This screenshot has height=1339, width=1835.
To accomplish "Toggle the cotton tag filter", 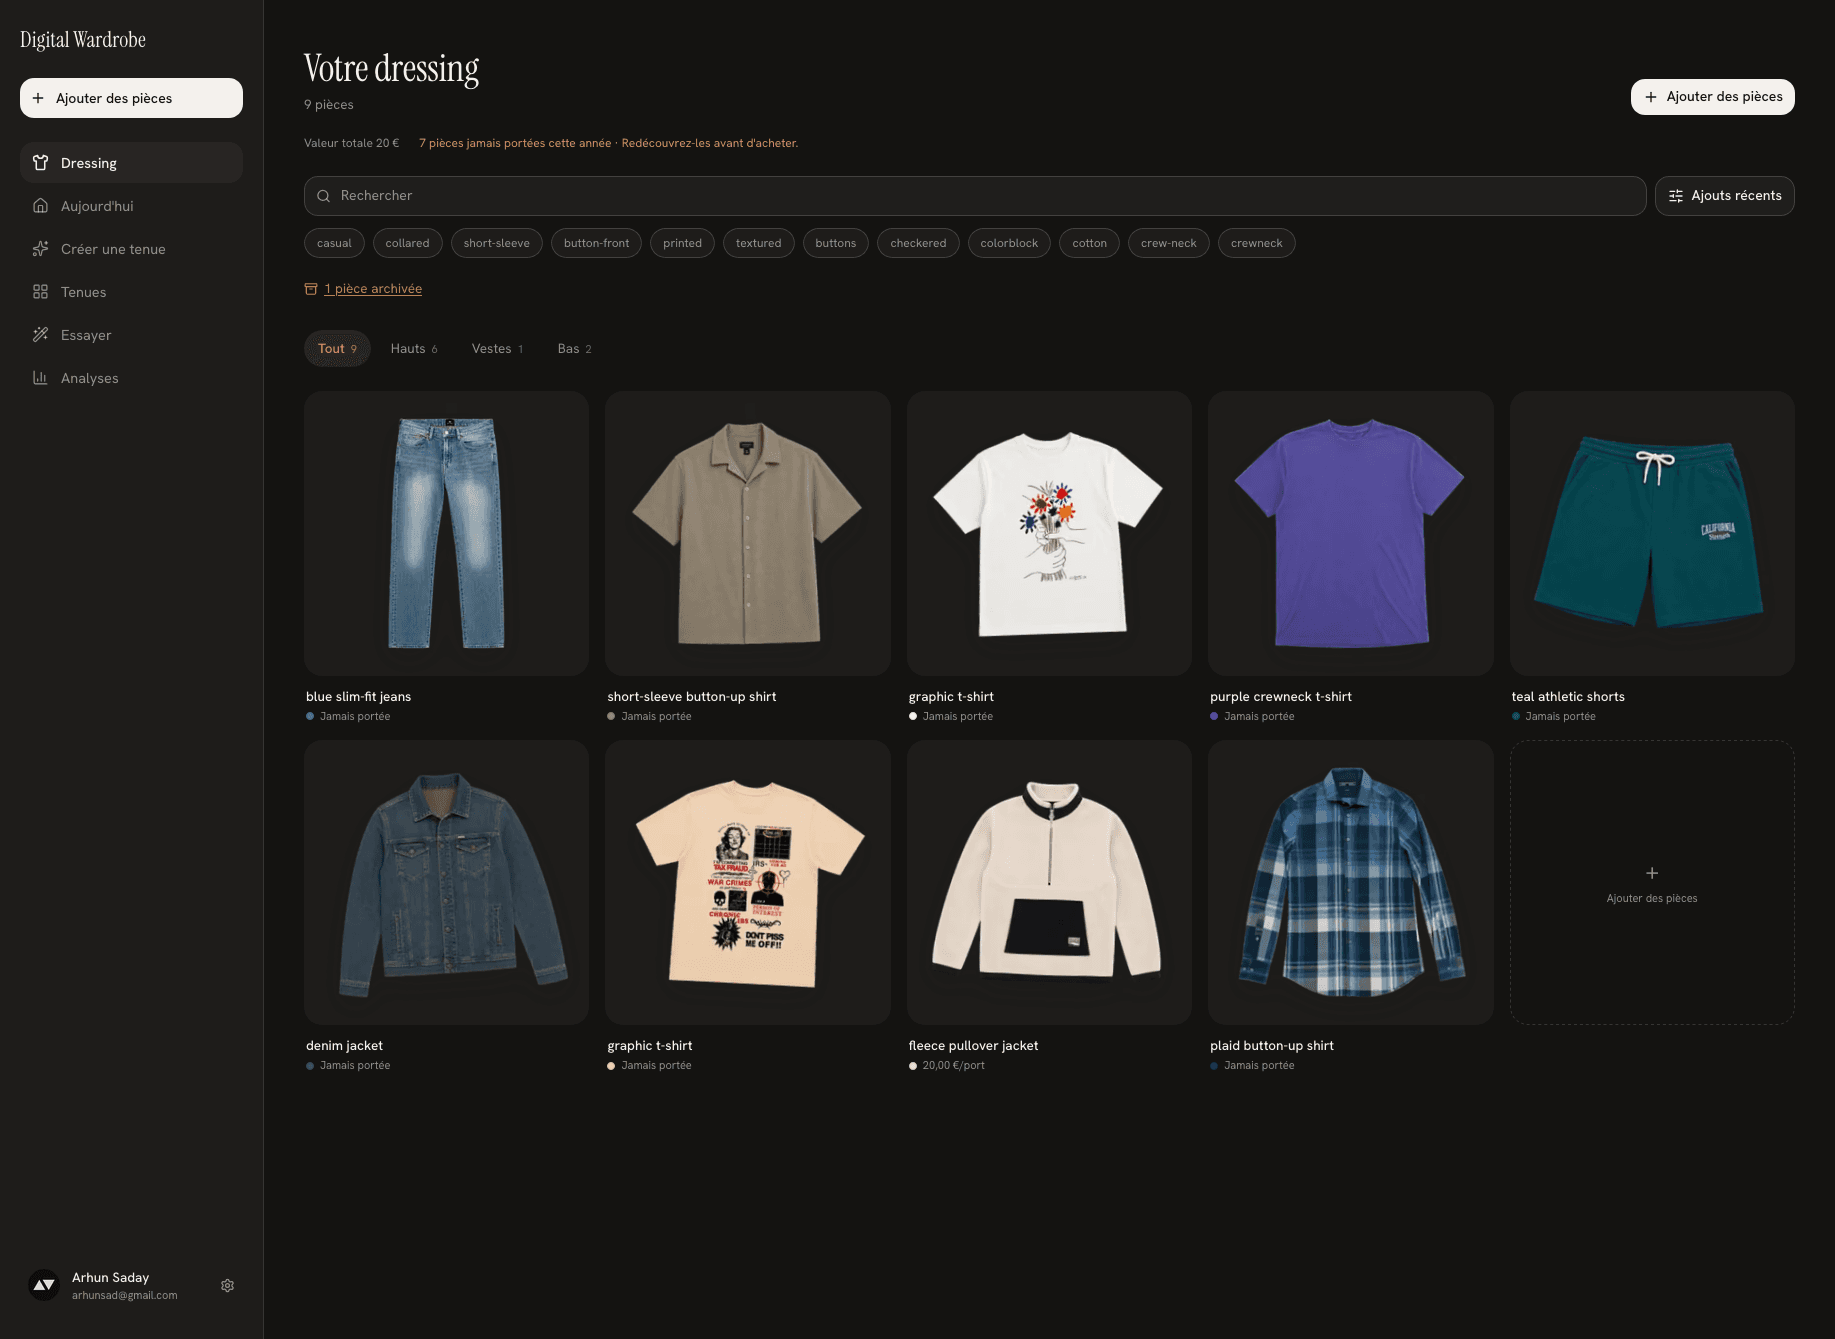I will pyautogui.click(x=1089, y=243).
